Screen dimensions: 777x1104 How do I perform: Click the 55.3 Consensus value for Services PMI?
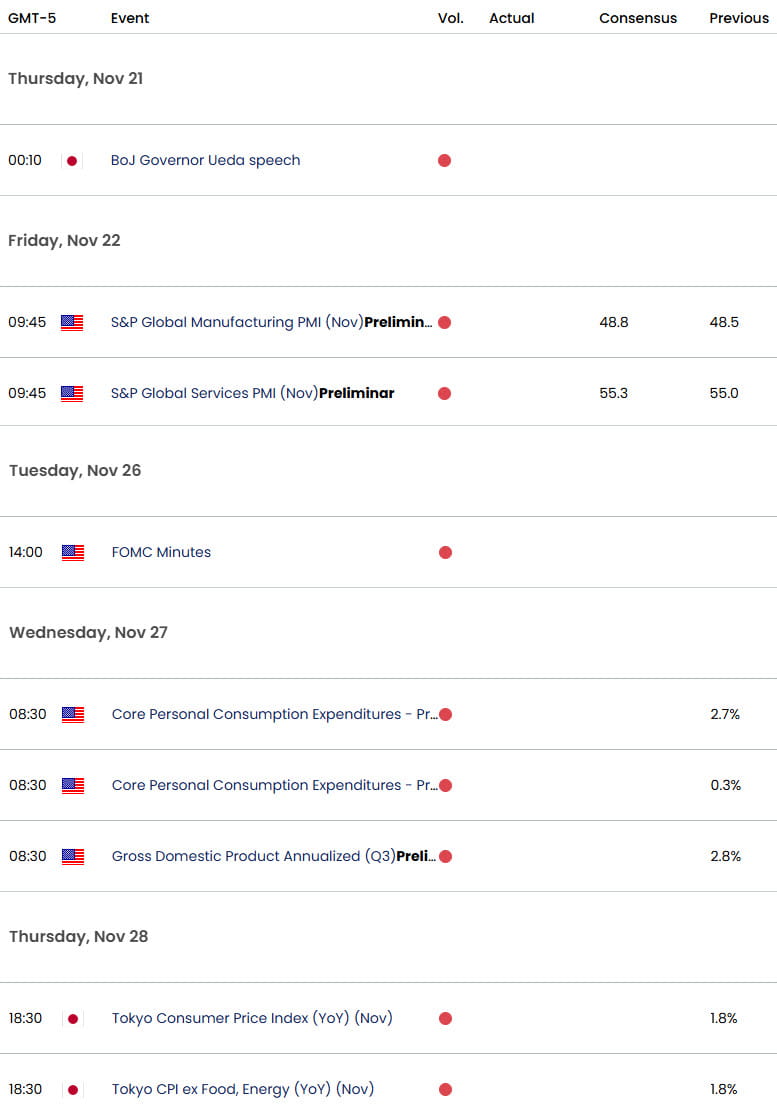(613, 393)
